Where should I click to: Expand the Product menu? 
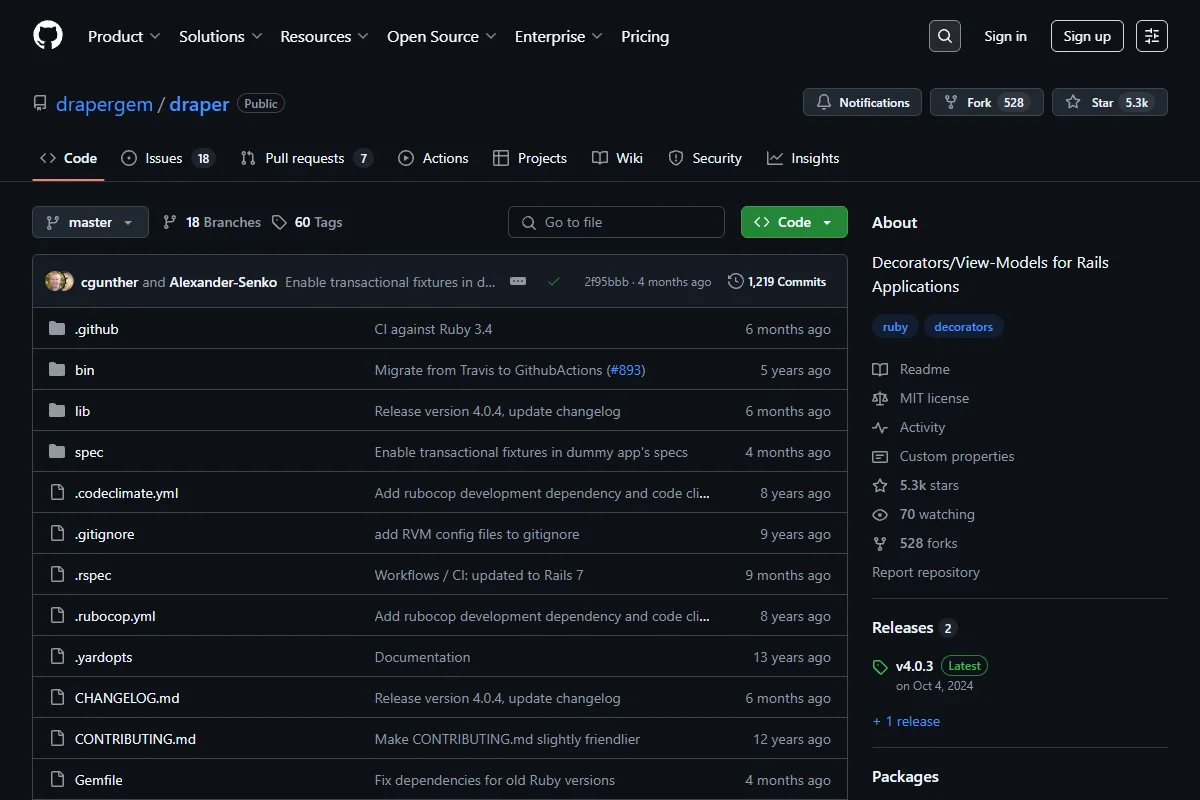click(124, 36)
